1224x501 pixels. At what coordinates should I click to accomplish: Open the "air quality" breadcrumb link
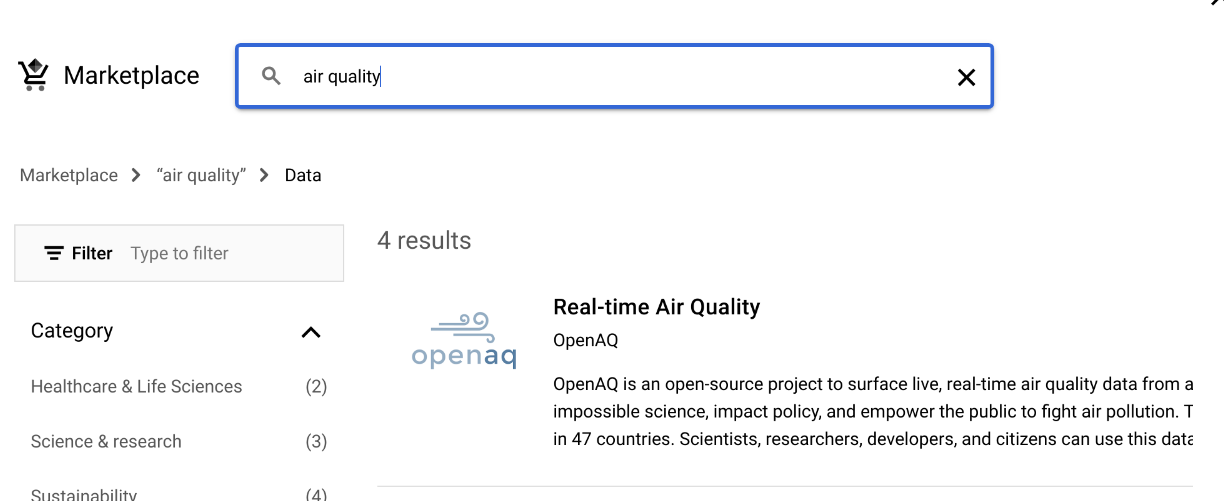(201, 175)
